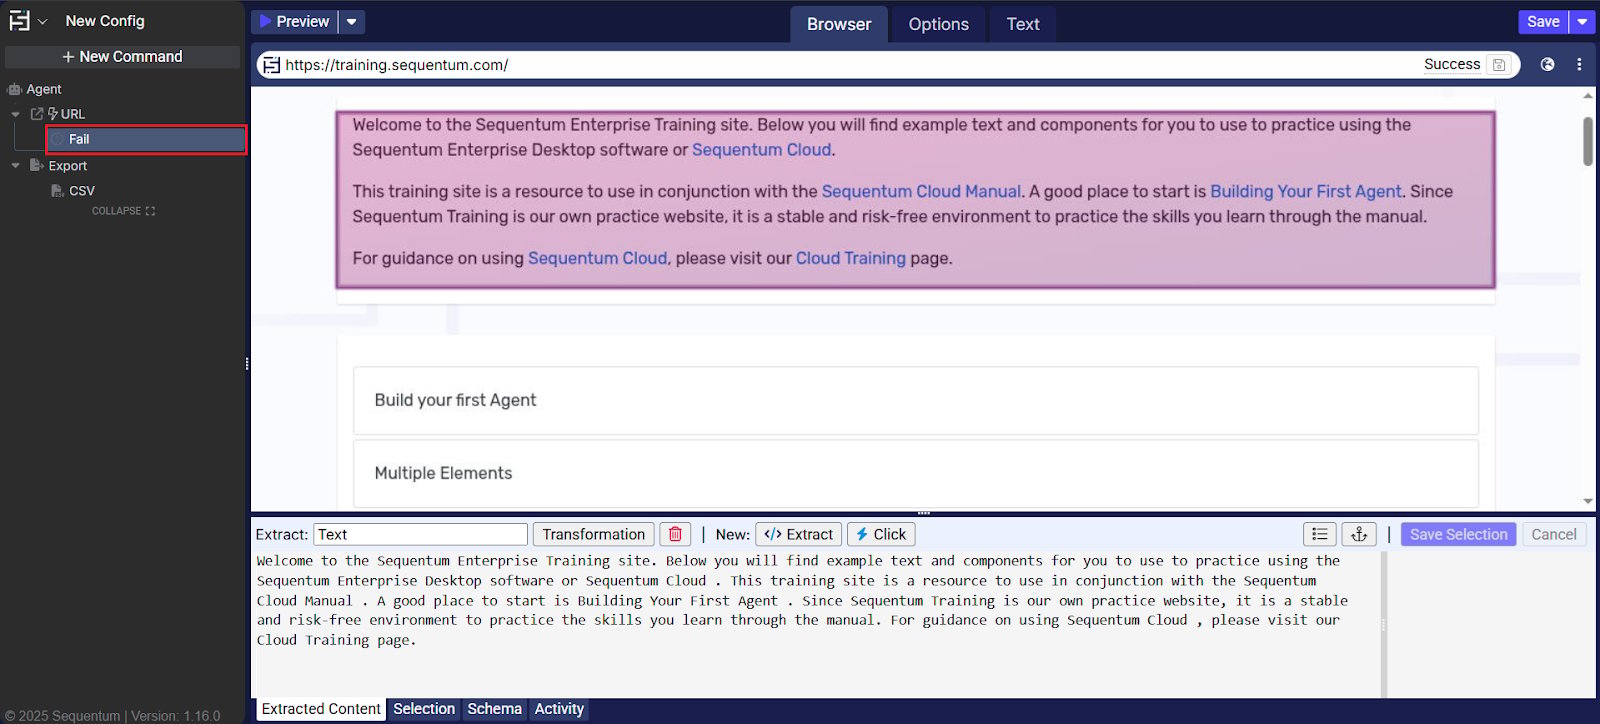The width and height of the screenshot is (1600, 724).
Task: Follow the Sequentum Cloud Manual link
Action: tap(921, 191)
